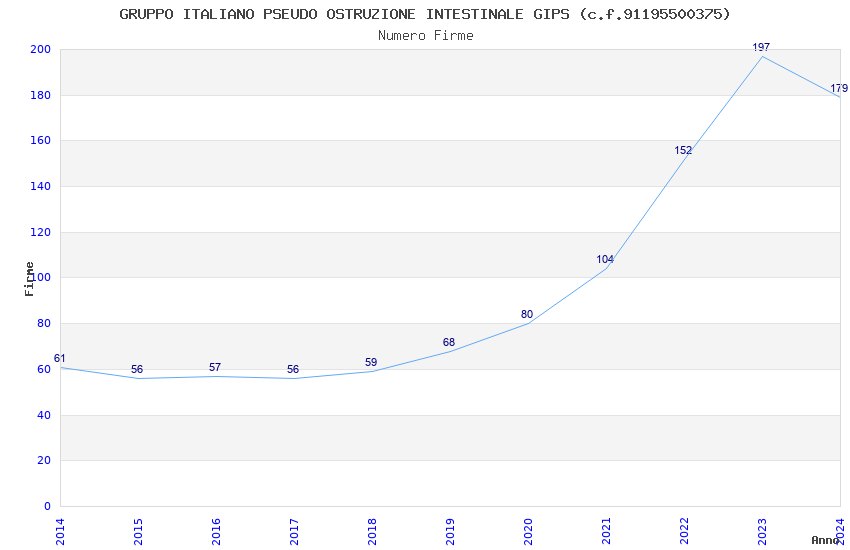The height and width of the screenshot is (550, 850).
Task: Select the 2017 x-axis year label
Action: (294, 532)
